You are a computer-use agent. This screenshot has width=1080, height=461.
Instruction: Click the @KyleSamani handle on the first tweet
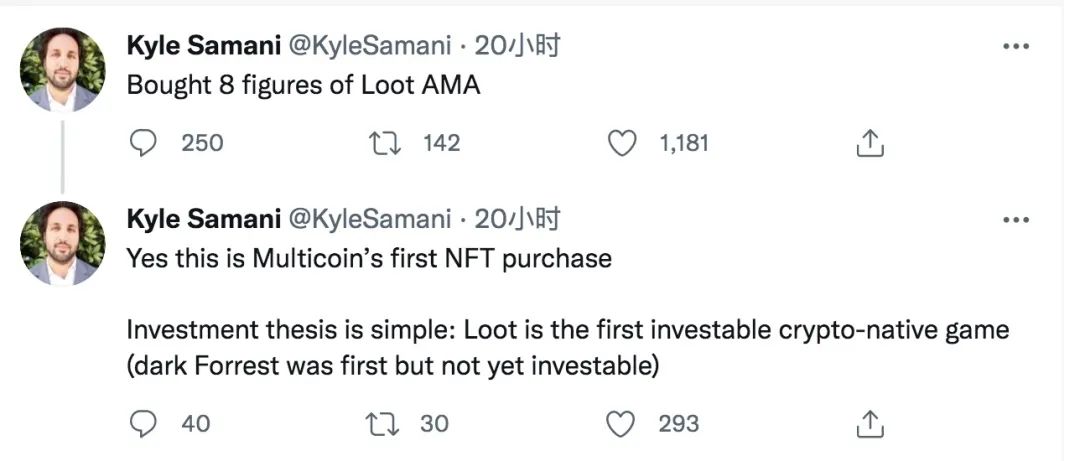(370, 45)
